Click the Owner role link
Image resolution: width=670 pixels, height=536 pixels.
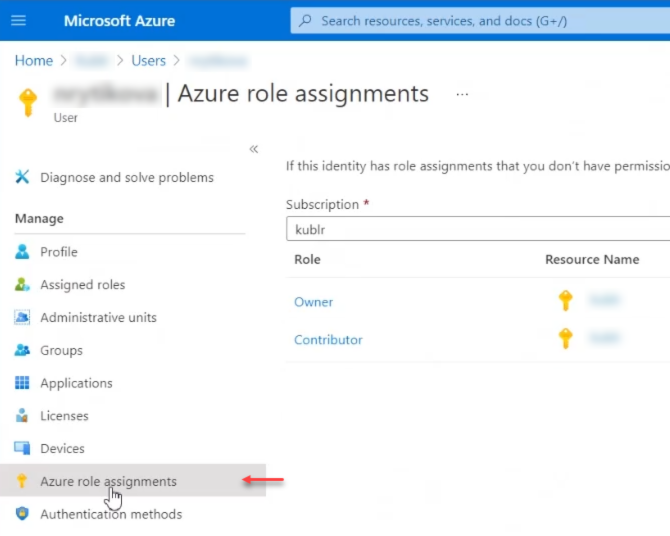(x=313, y=302)
